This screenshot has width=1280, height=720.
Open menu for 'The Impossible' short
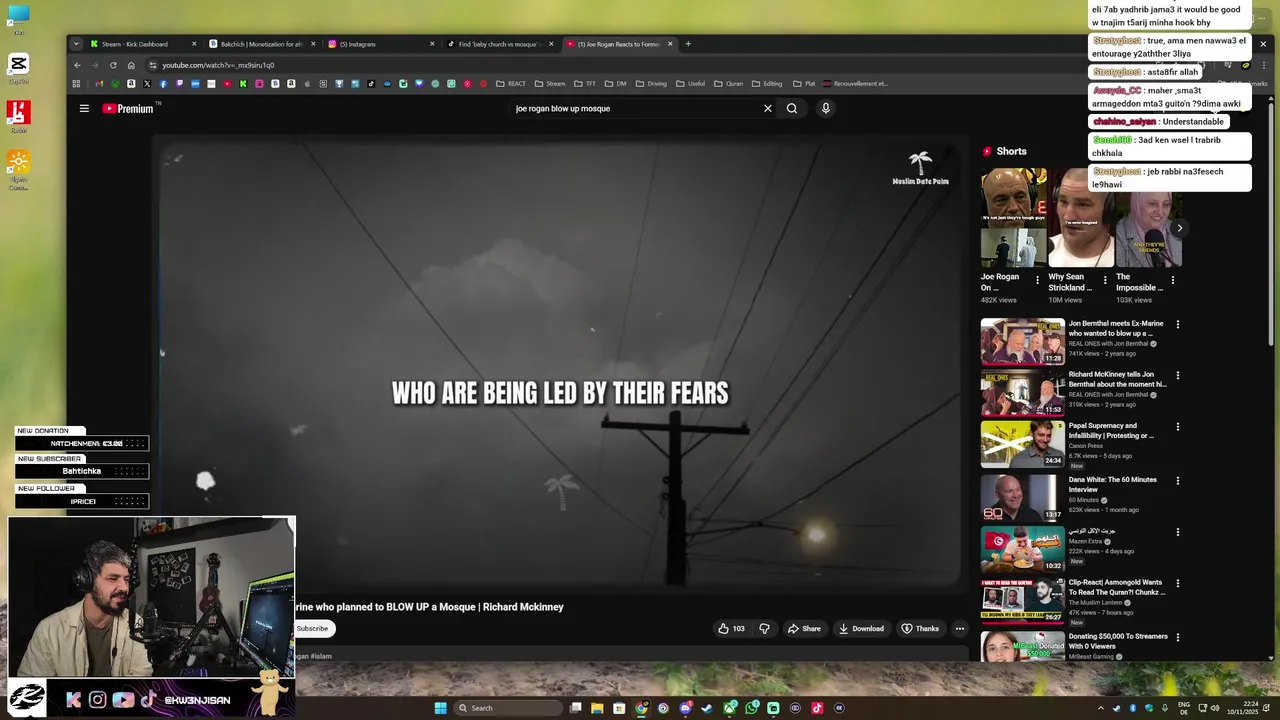pos(1173,281)
